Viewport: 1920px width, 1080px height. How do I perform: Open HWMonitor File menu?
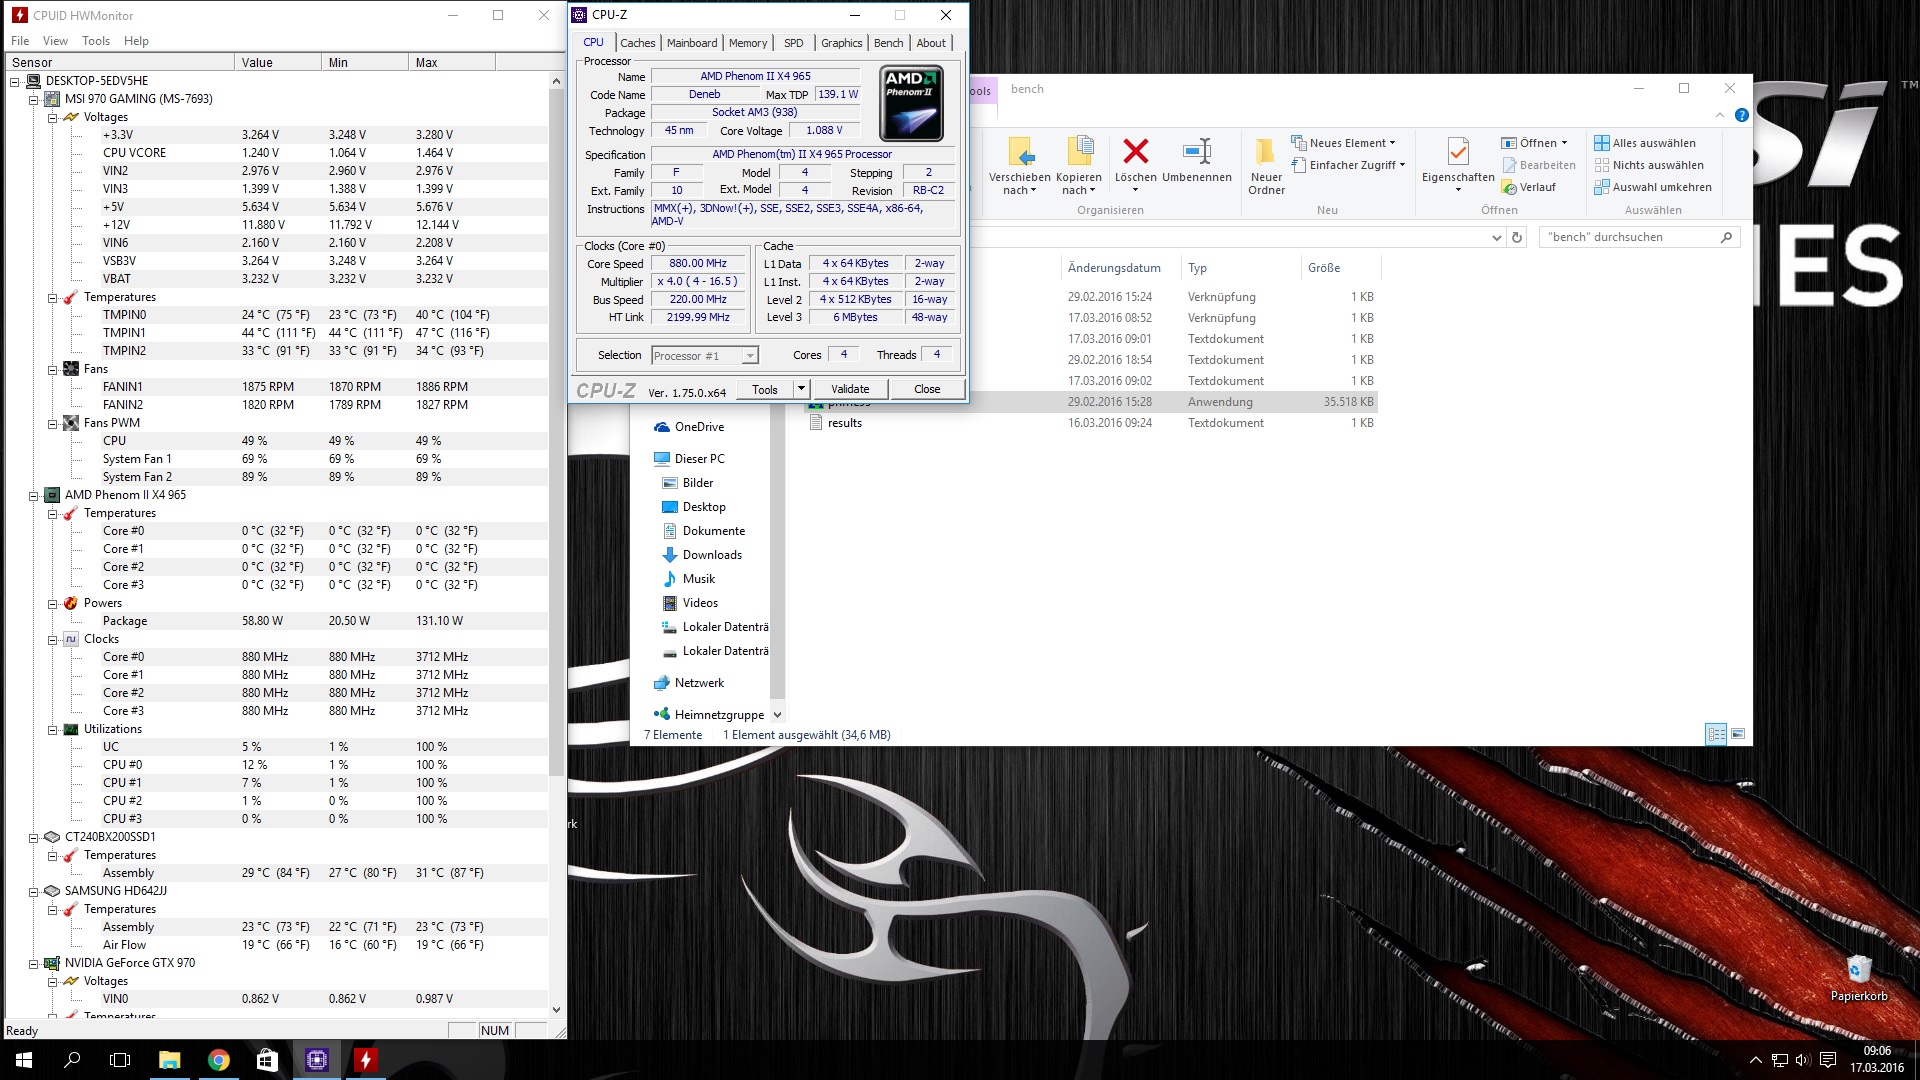[x=20, y=41]
